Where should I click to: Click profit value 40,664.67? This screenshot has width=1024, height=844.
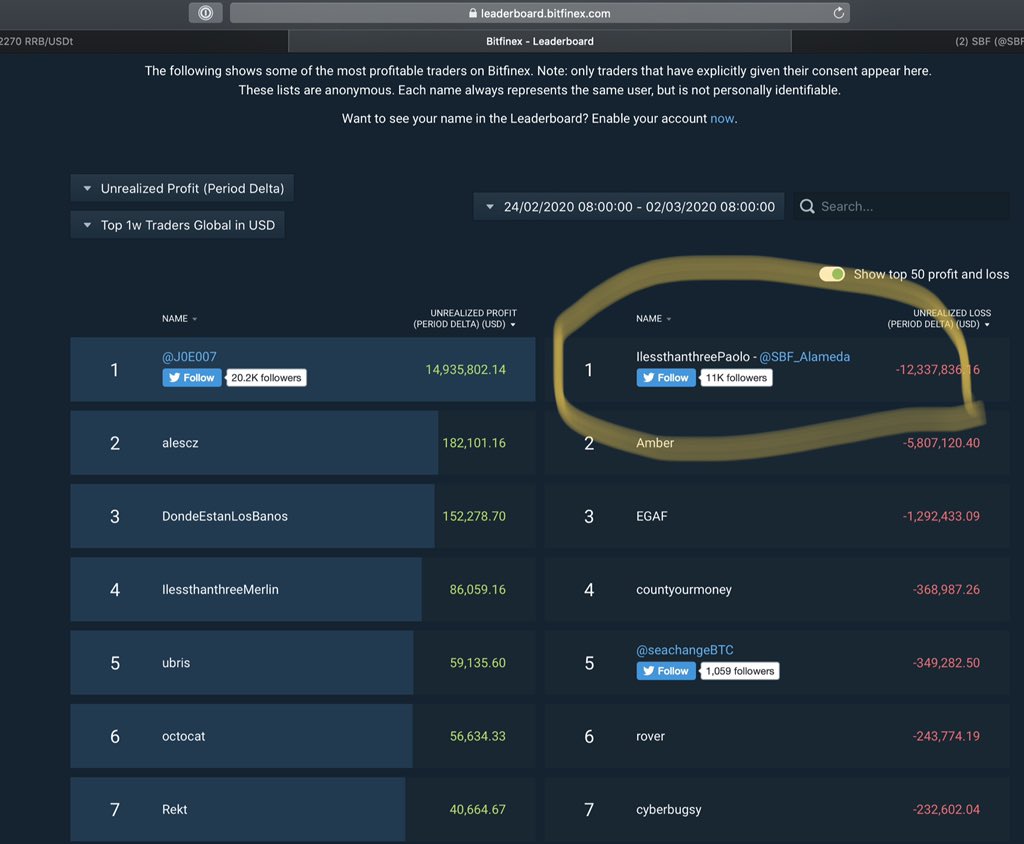477,809
